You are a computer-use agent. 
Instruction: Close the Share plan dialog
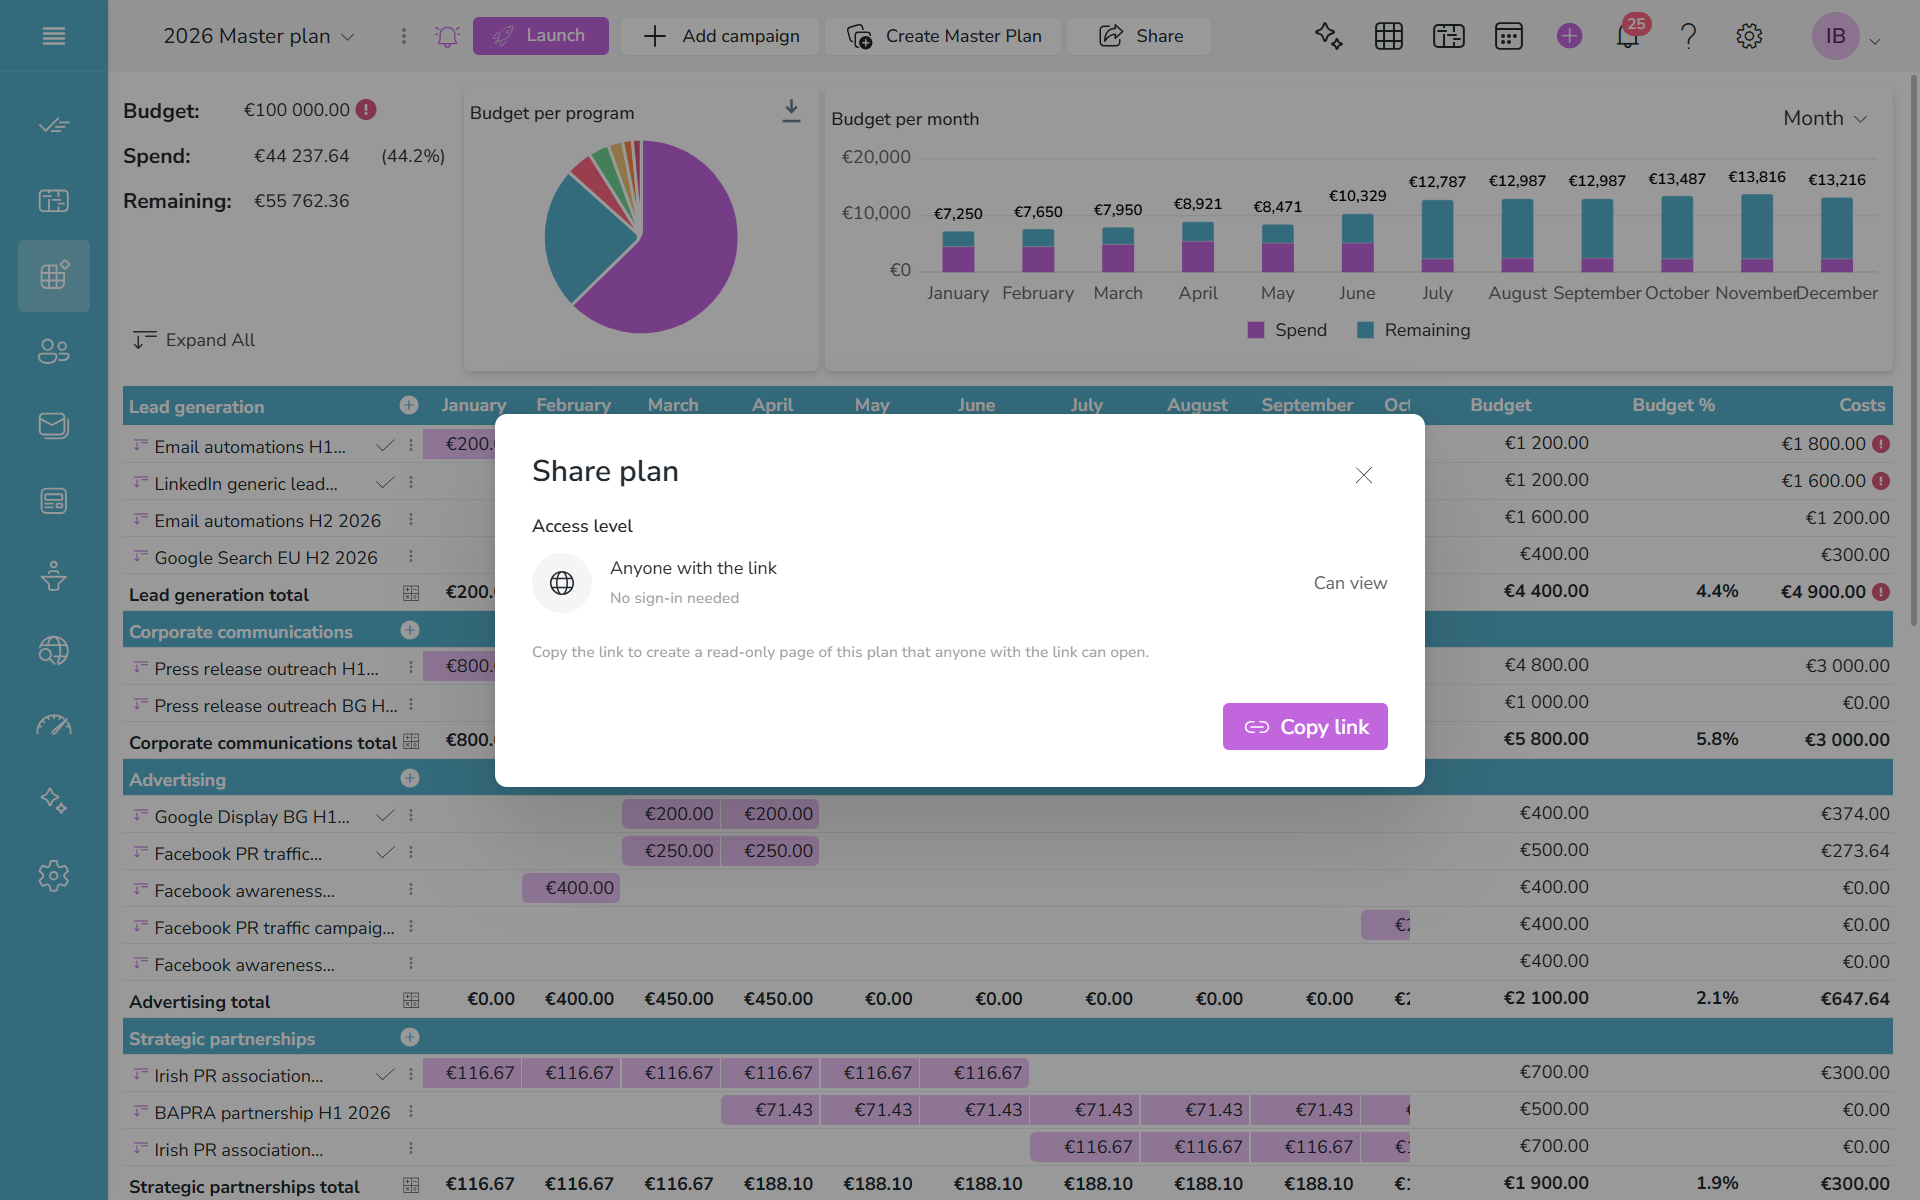1363,475
